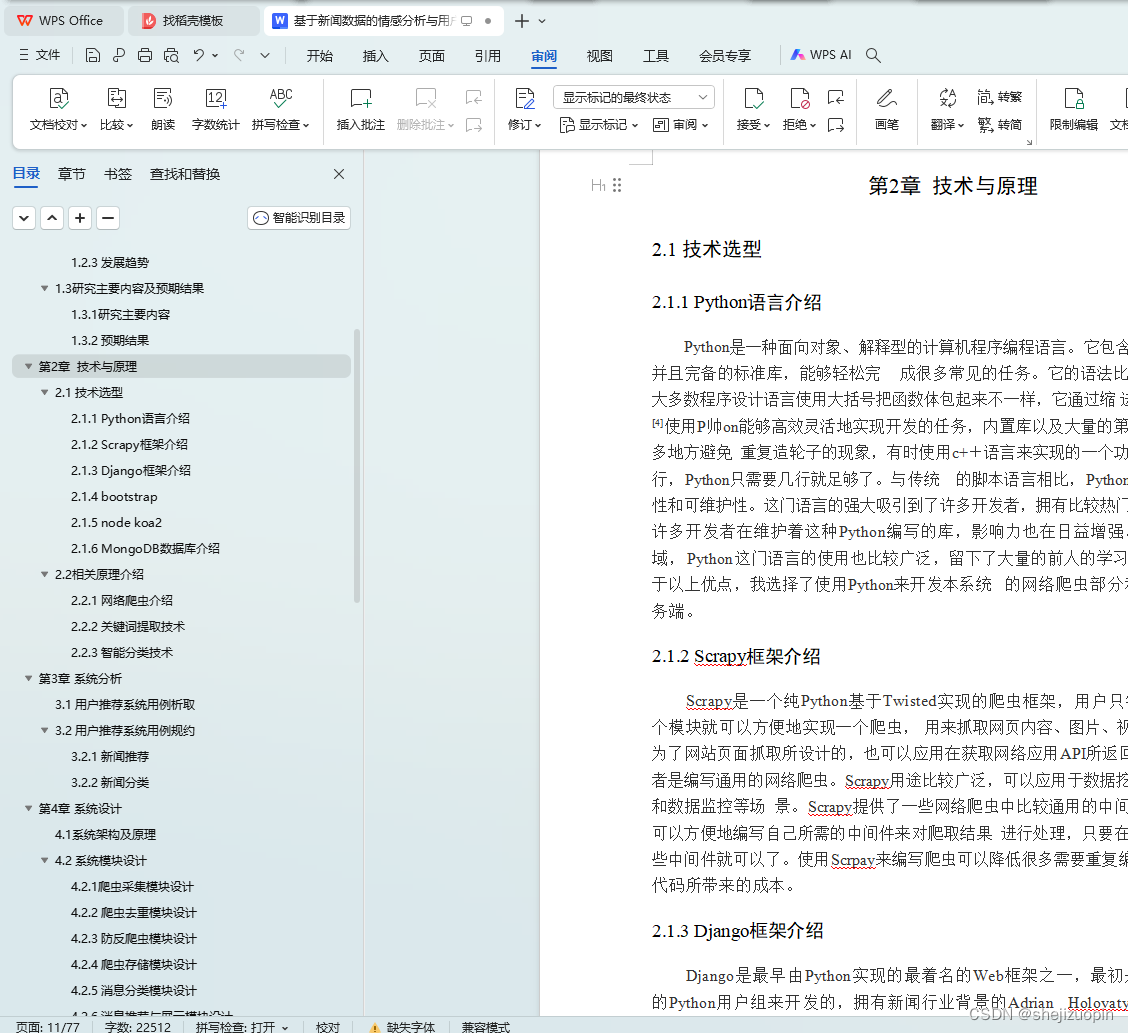
Task: Collapse the 2.1 技术选型 tree node
Action: tap(45, 392)
